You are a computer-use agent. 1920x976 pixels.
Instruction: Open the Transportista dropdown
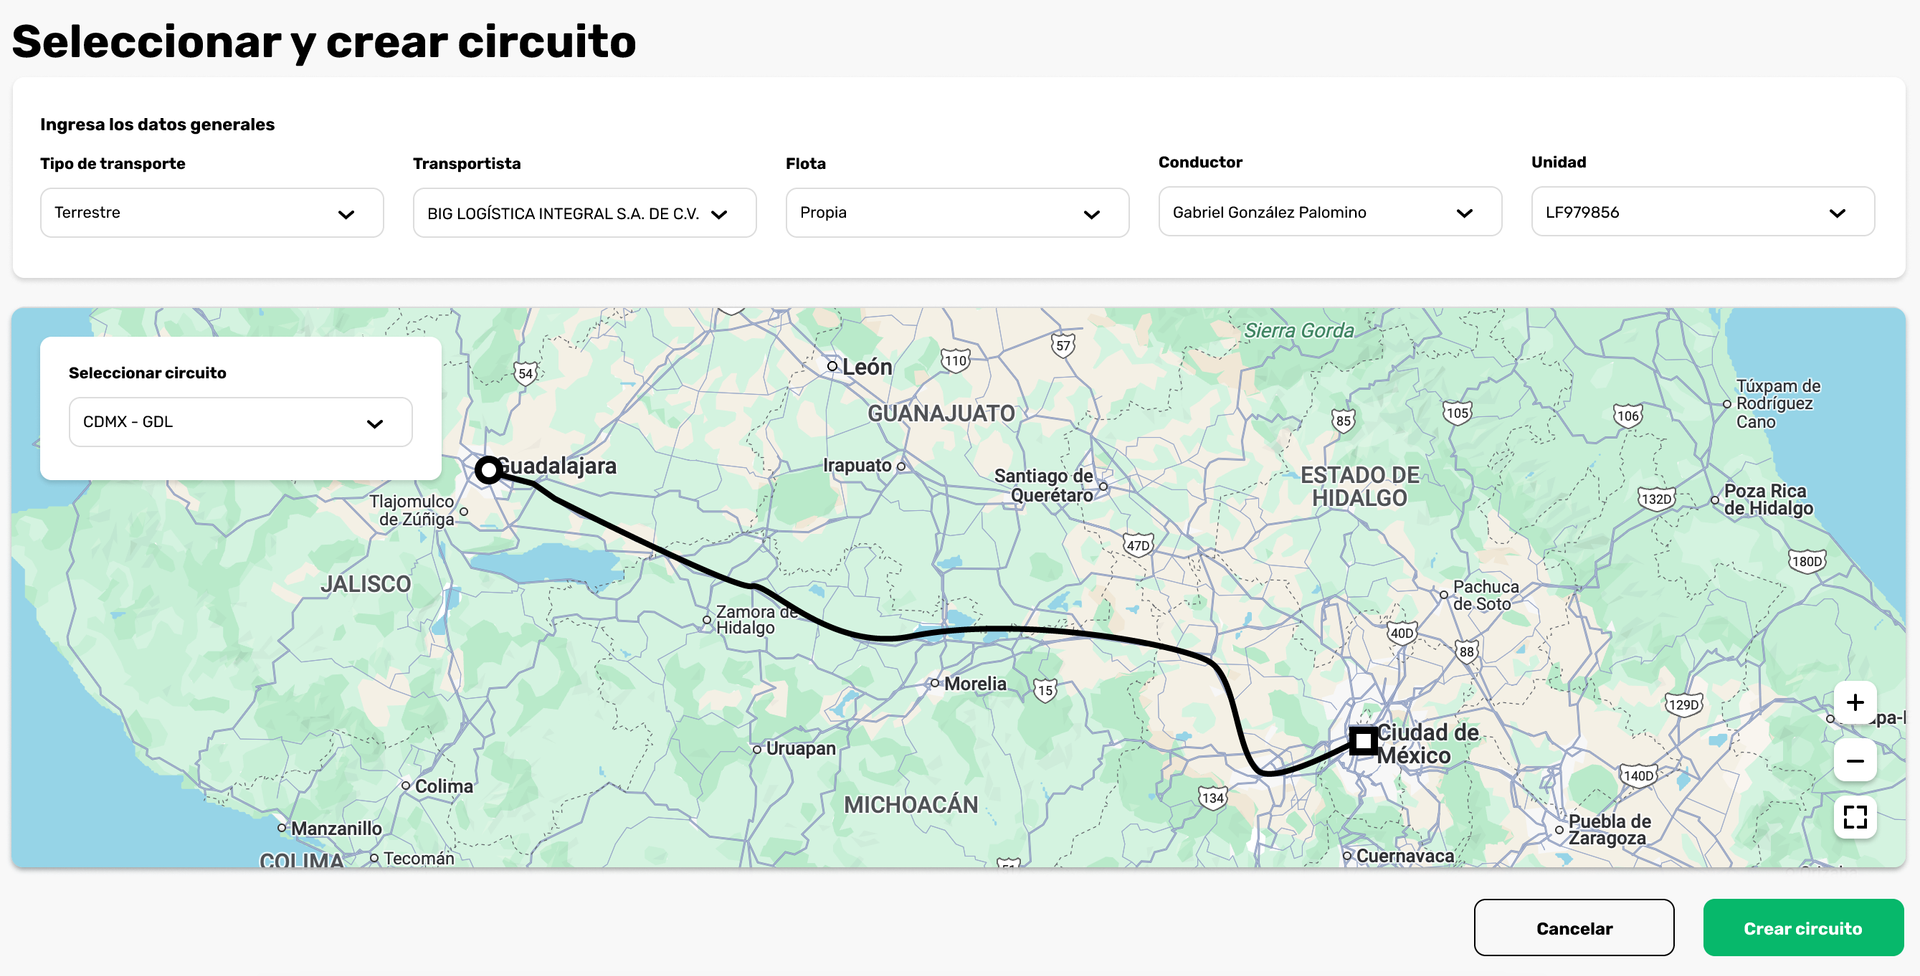click(585, 213)
